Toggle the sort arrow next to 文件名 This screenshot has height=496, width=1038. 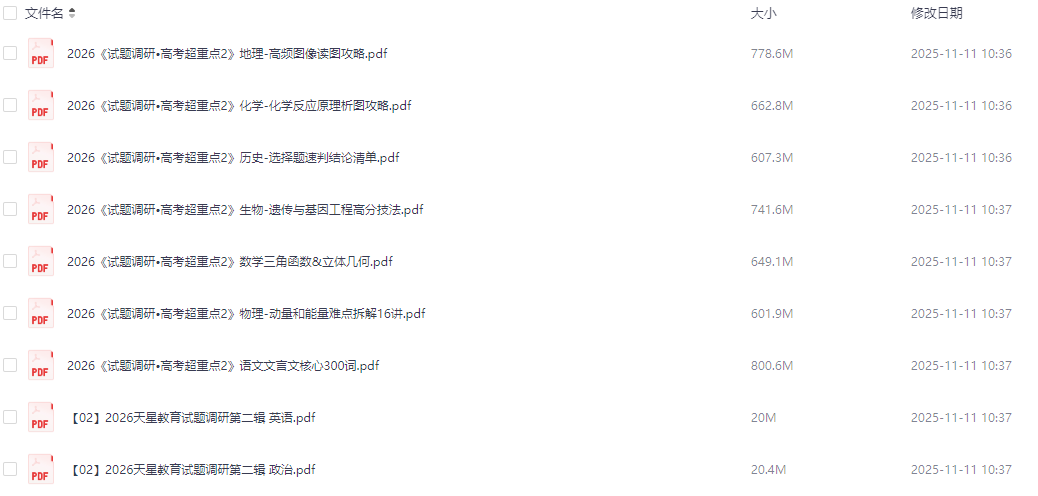[x=71, y=13]
